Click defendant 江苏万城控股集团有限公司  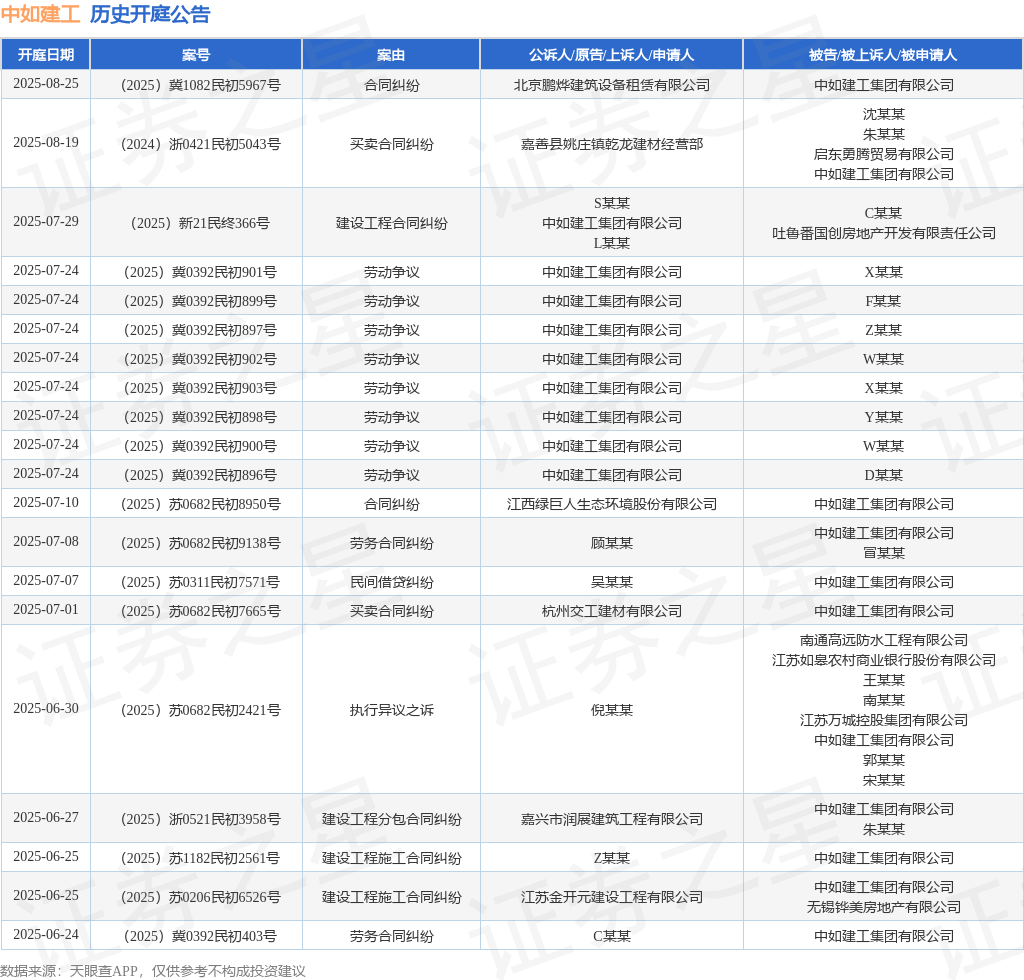(x=883, y=719)
